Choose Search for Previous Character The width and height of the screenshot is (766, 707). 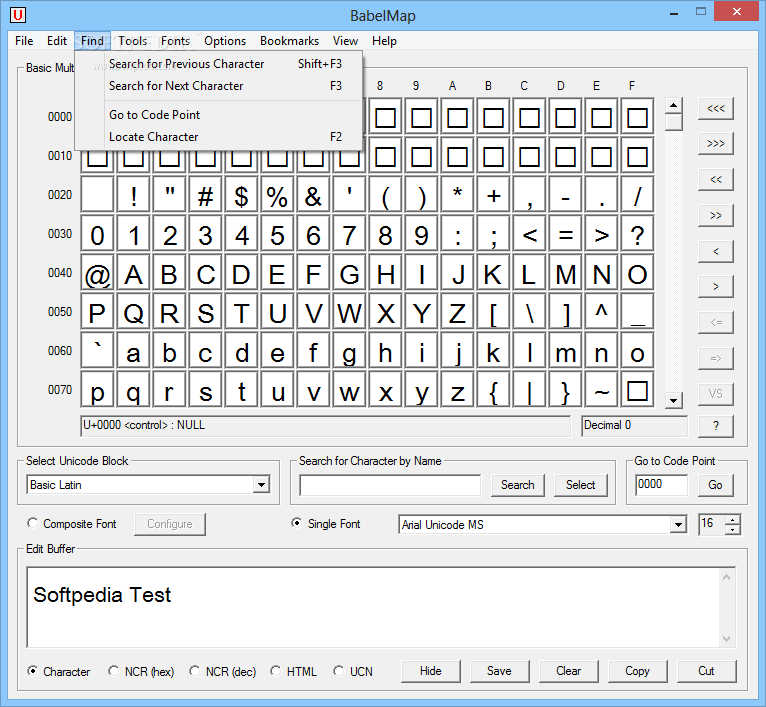pos(218,64)
